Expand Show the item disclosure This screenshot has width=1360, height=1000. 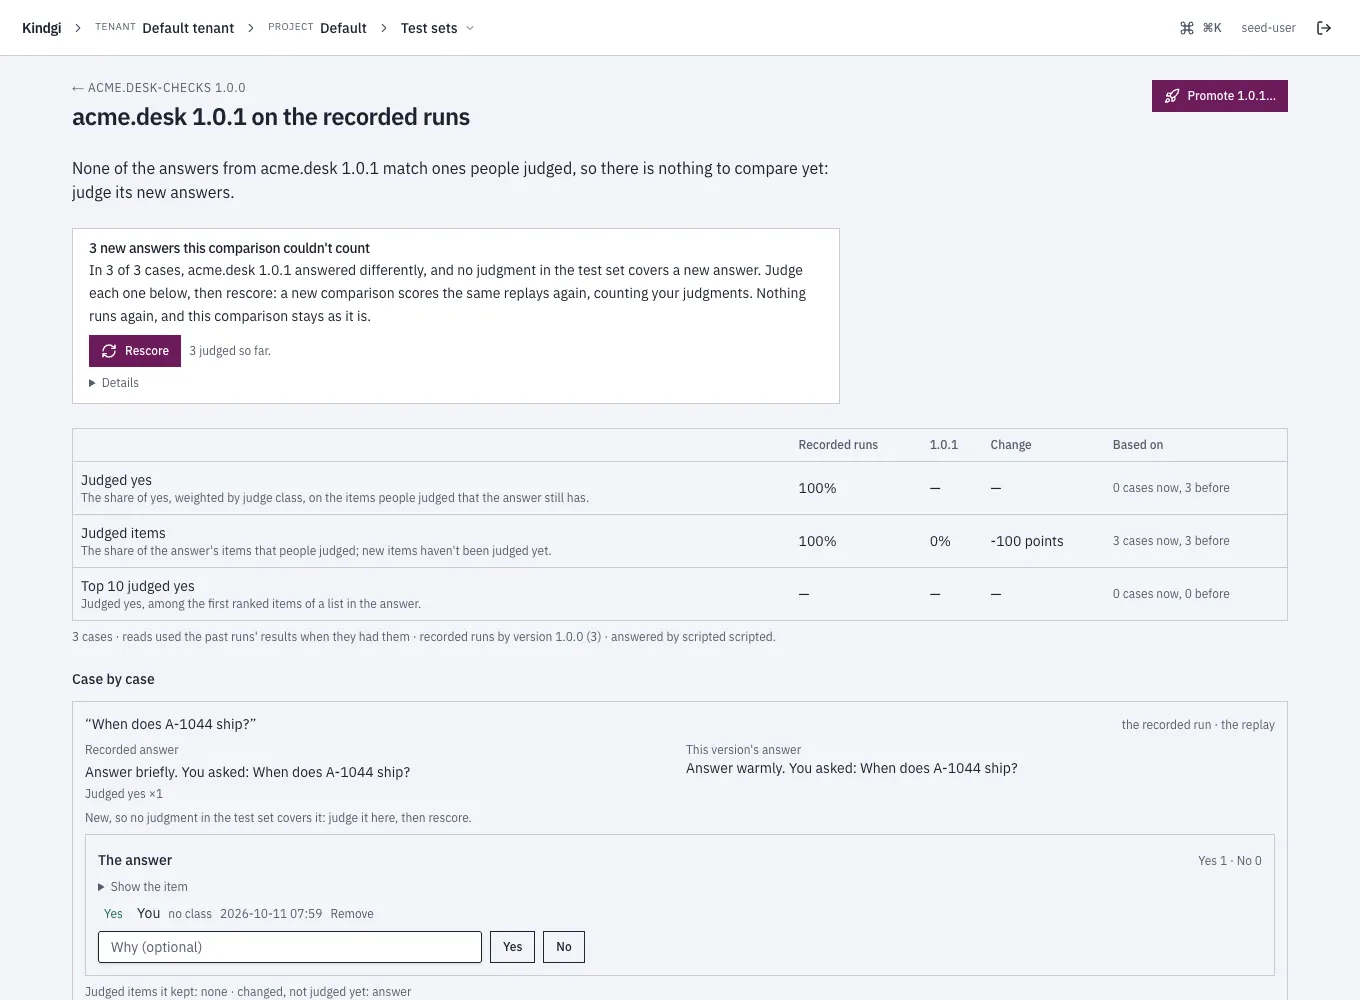[143, 887]
